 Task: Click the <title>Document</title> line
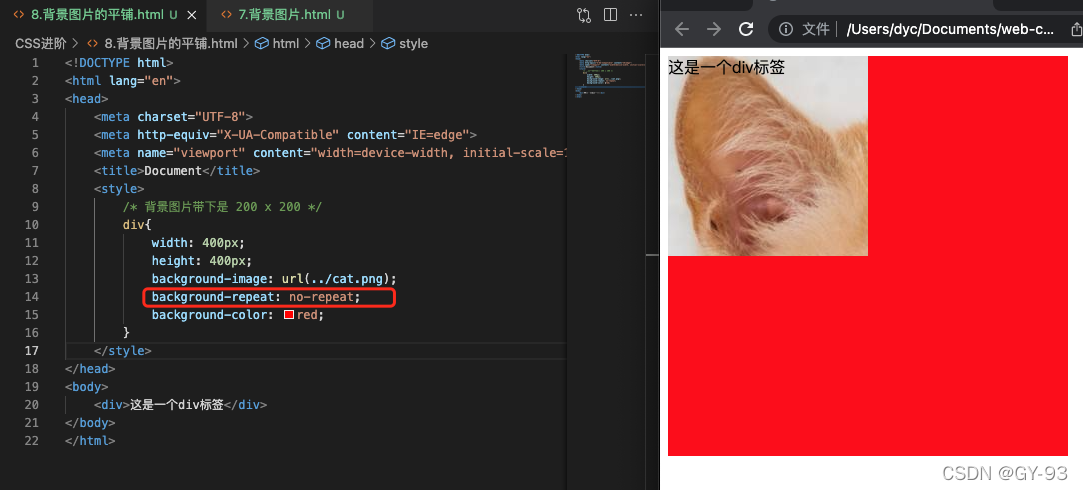coord(177,171)
